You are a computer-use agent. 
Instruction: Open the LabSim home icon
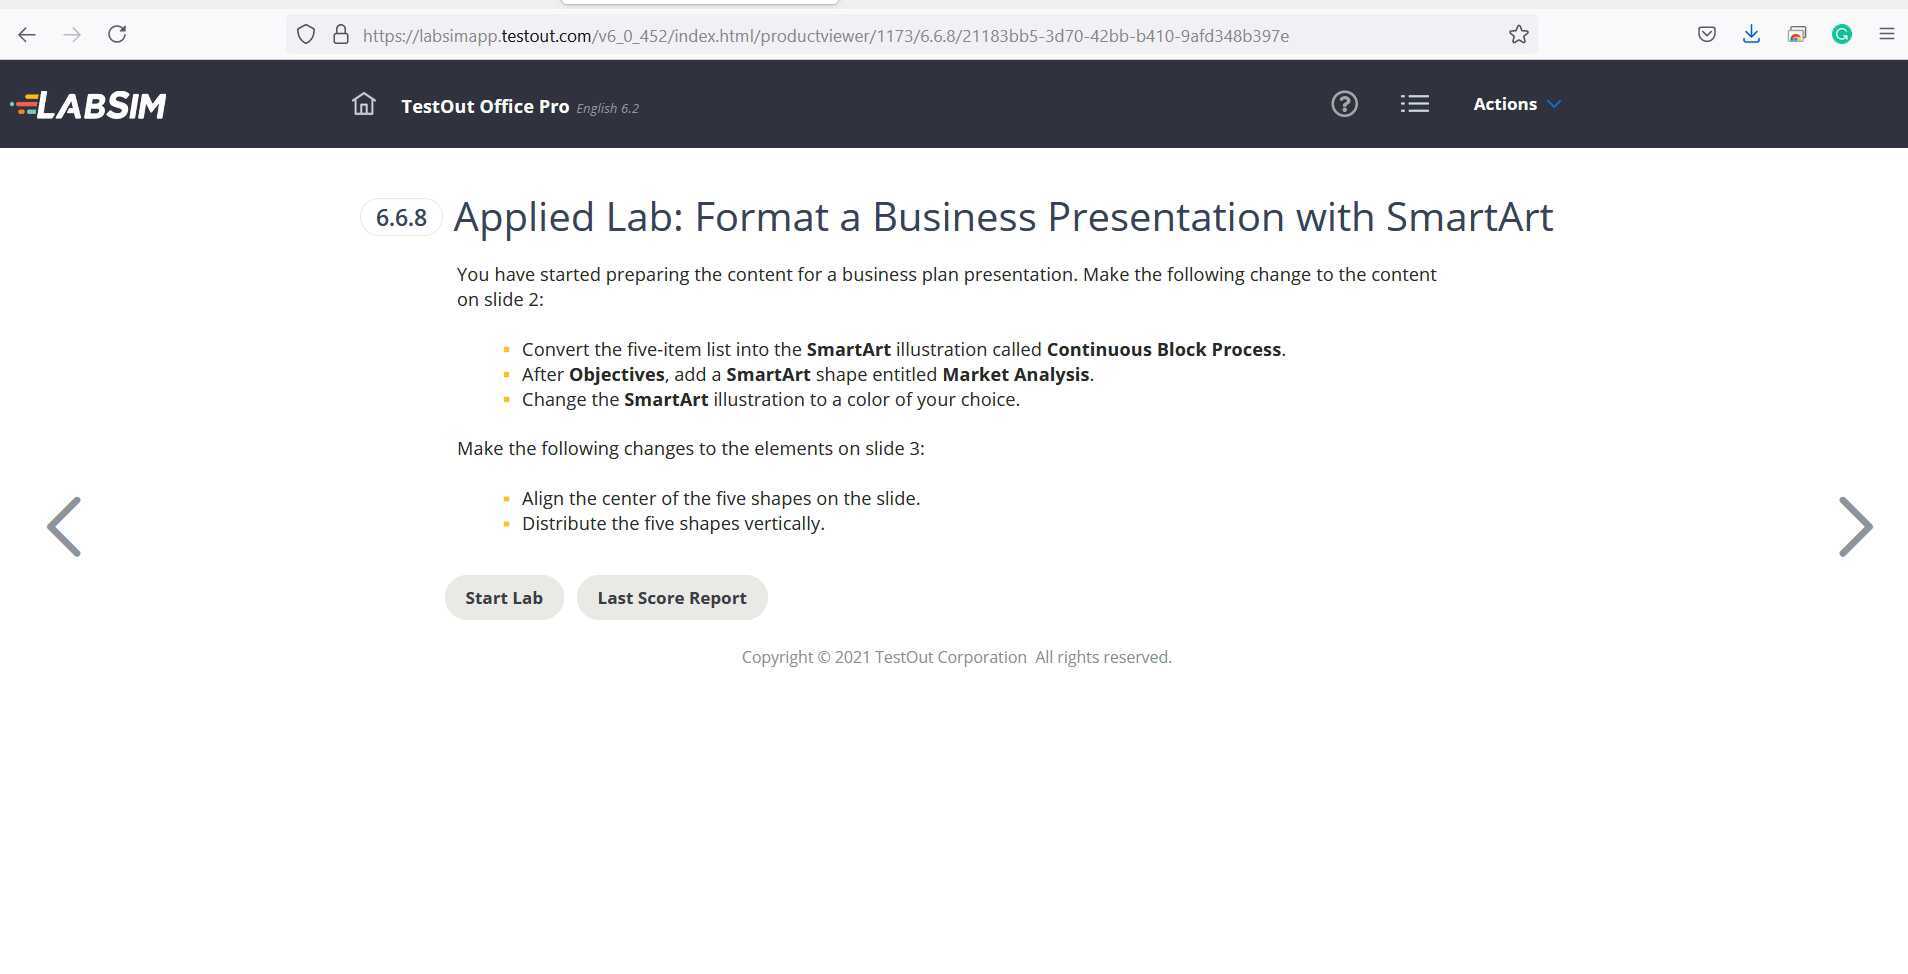pos(362,103)
